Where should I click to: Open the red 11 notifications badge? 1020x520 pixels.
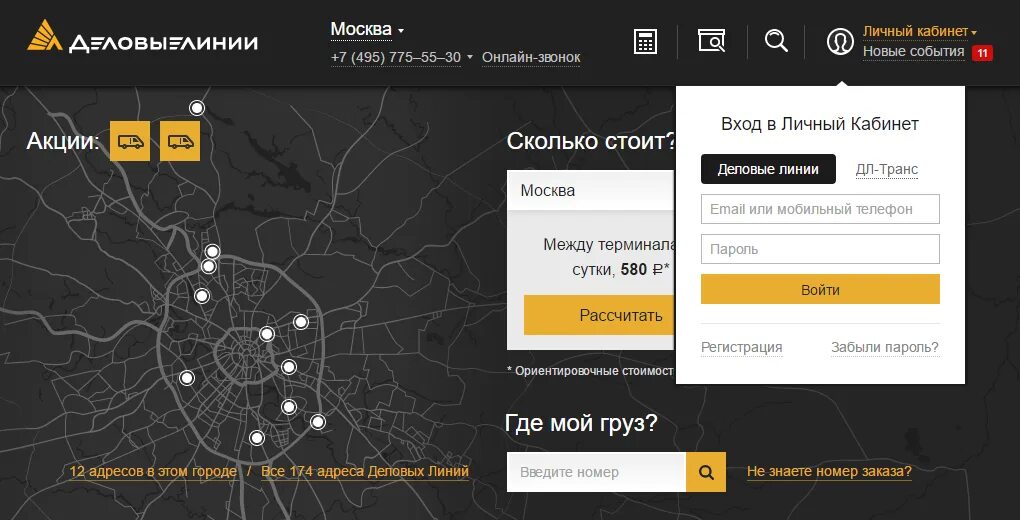[982, 53]
